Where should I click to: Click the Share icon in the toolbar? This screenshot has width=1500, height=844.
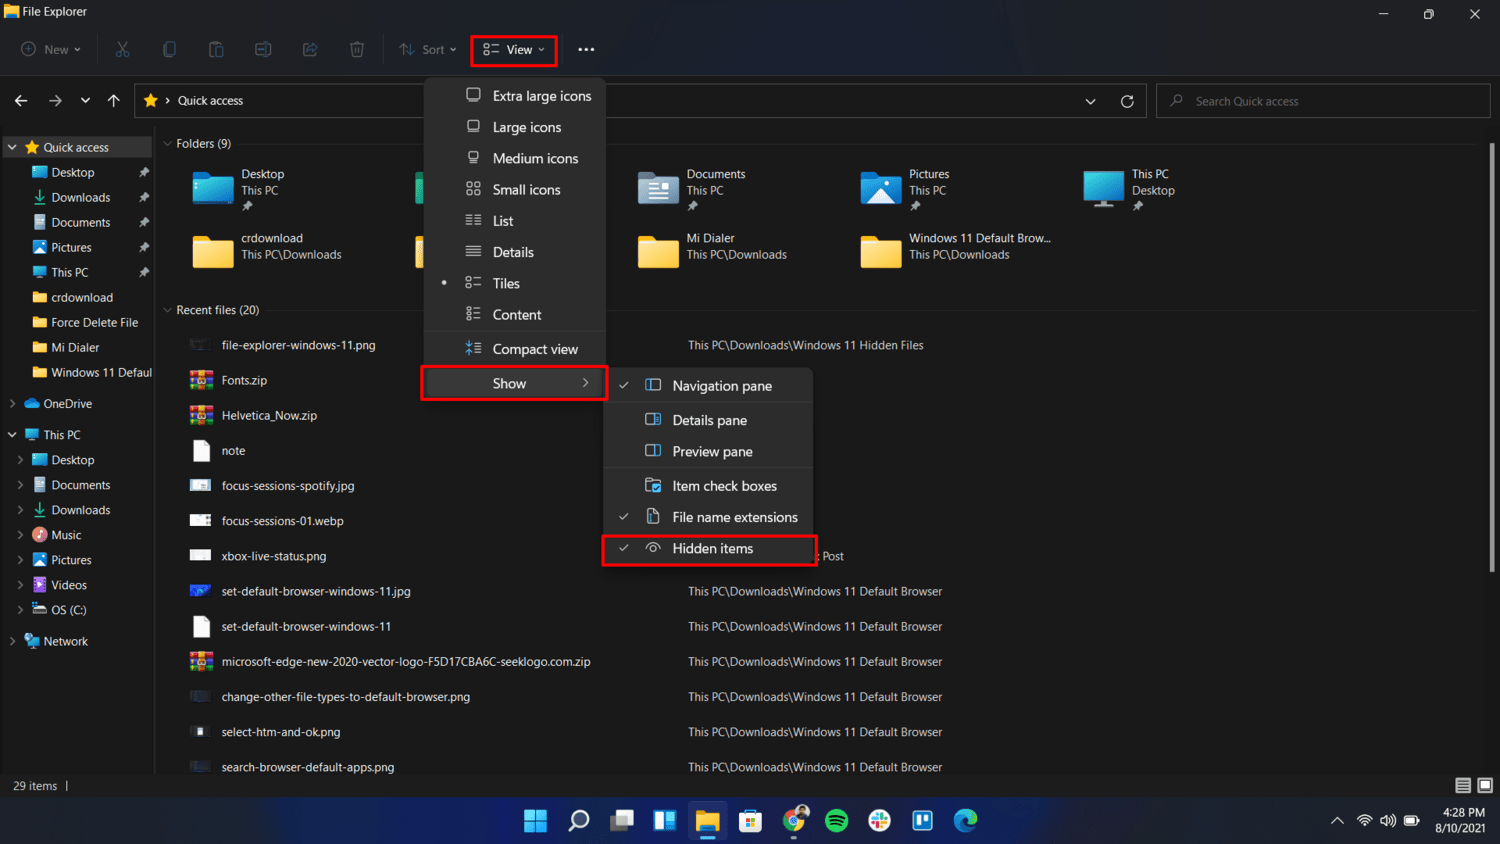(310, 49)
